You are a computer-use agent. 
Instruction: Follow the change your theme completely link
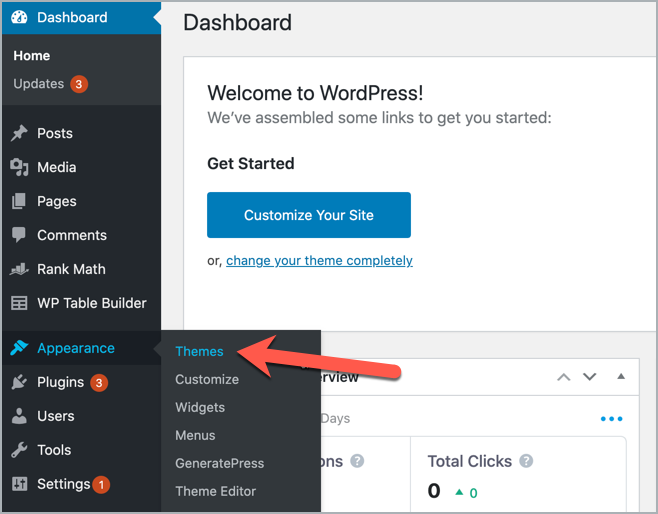click(319, 261)
